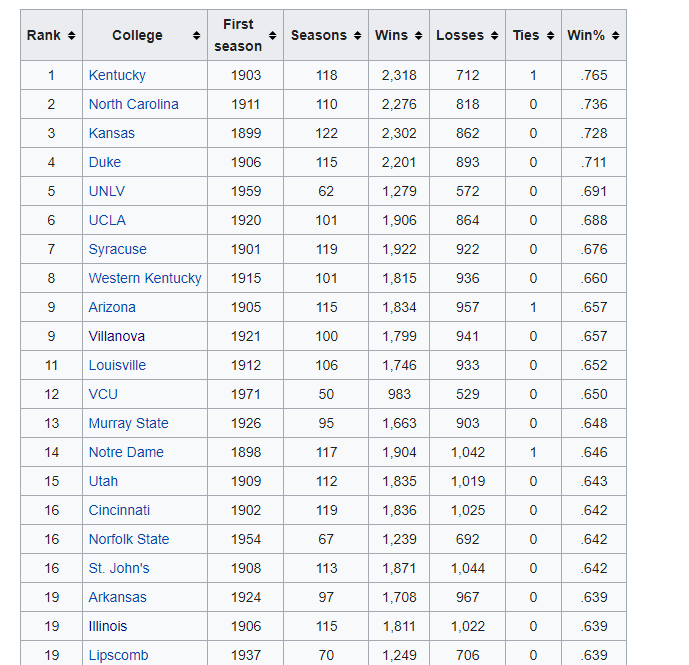Sort by Losses column sort arrows
This screenshot has width=689, height=665.
[x=495, y=36]
